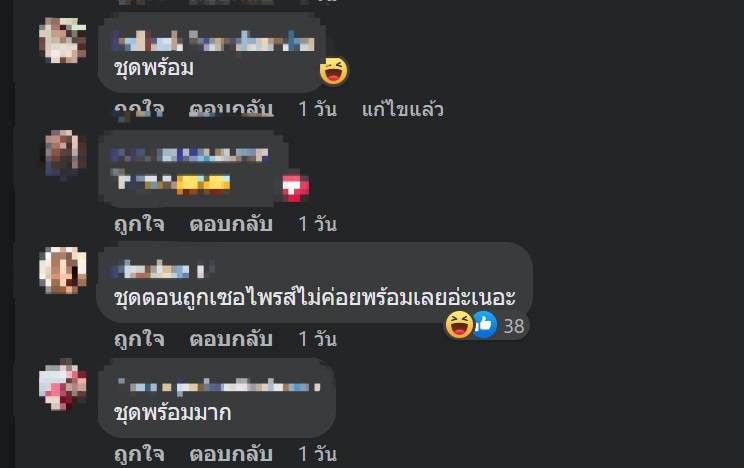Screen dimensions: 744x468
Task: Open the third commenter's avatar
Action: tap(63, 270)
